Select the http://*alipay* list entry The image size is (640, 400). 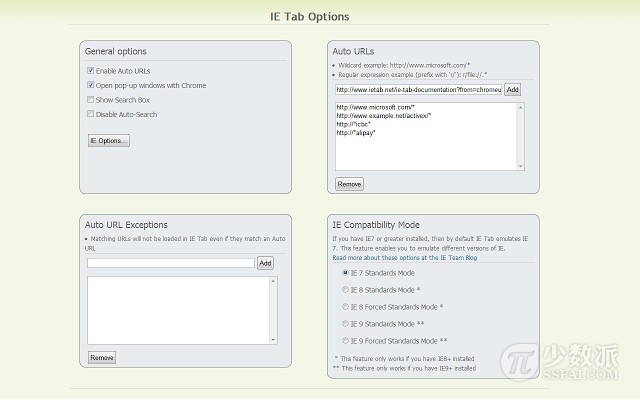tap(359, 133)
